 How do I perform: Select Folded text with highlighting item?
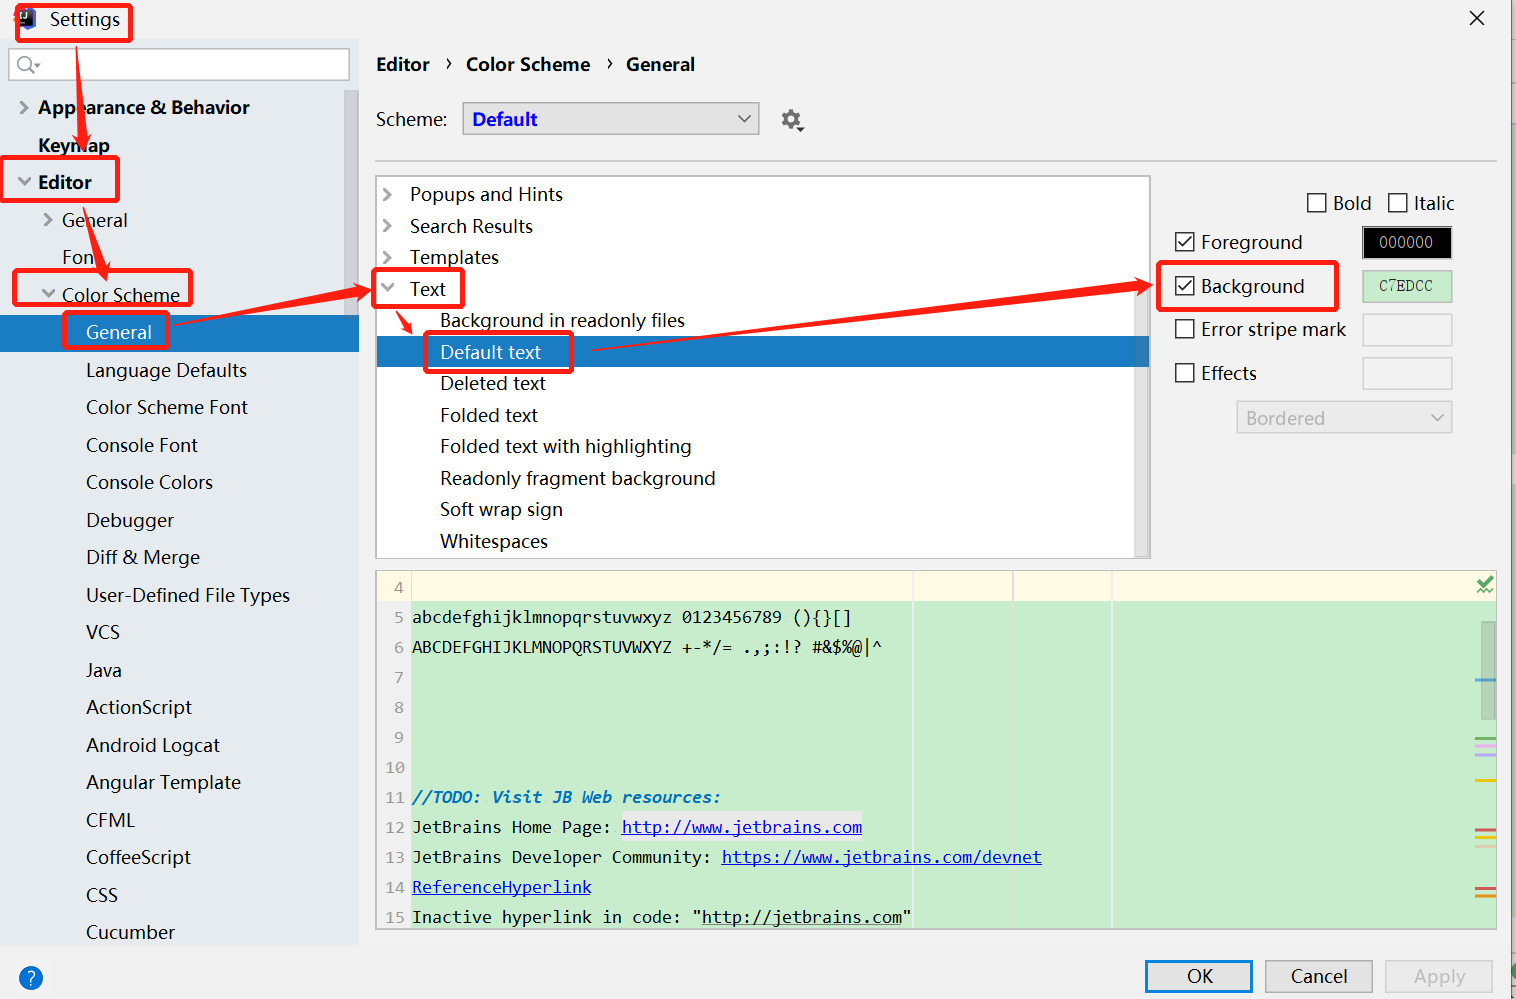point(566,446)
